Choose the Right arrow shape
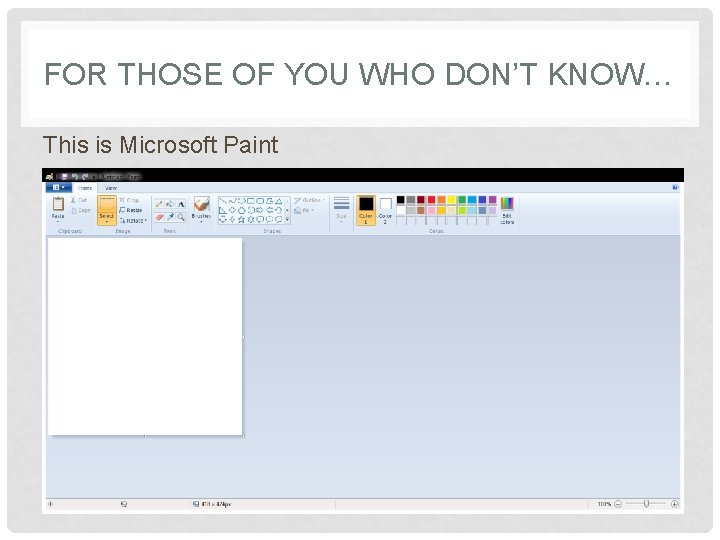This screenshot has height=540, width=720. [x=259, y=210]
